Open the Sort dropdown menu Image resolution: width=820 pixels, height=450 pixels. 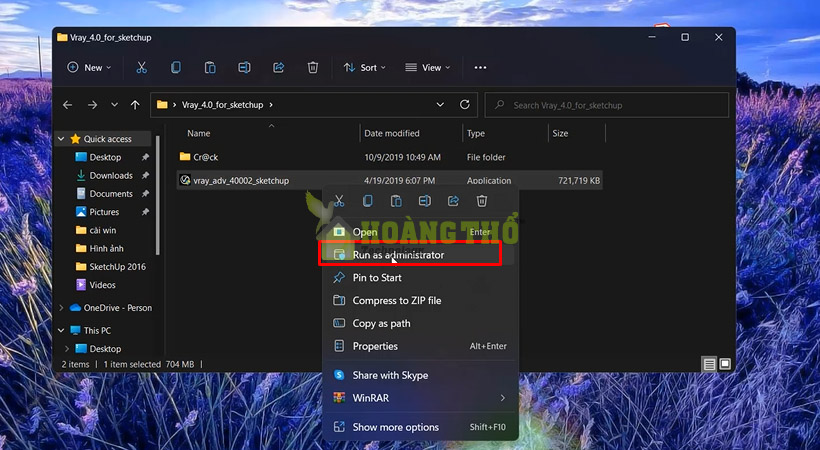[365, 68]
